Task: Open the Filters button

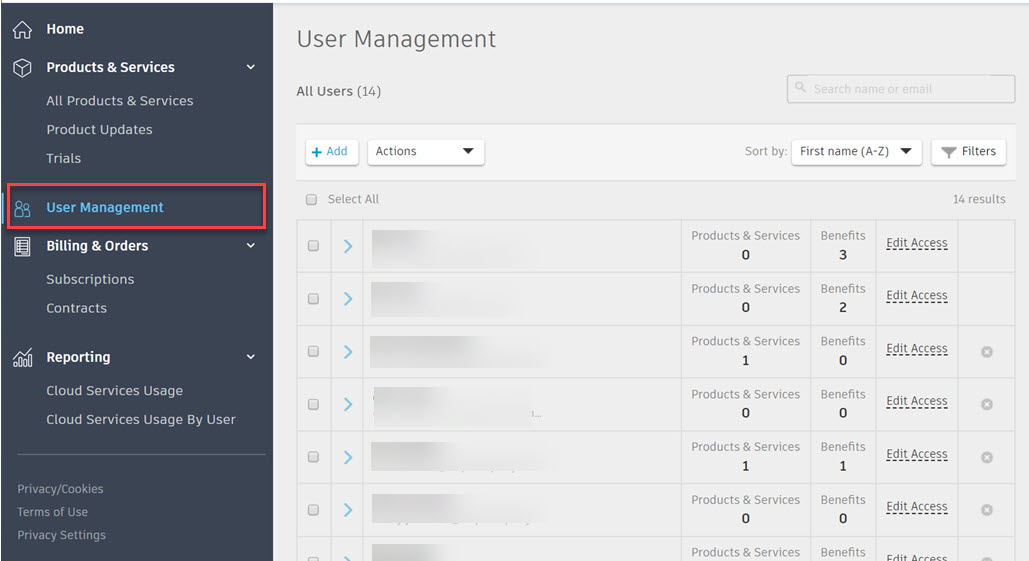Action: pos(968,152)
